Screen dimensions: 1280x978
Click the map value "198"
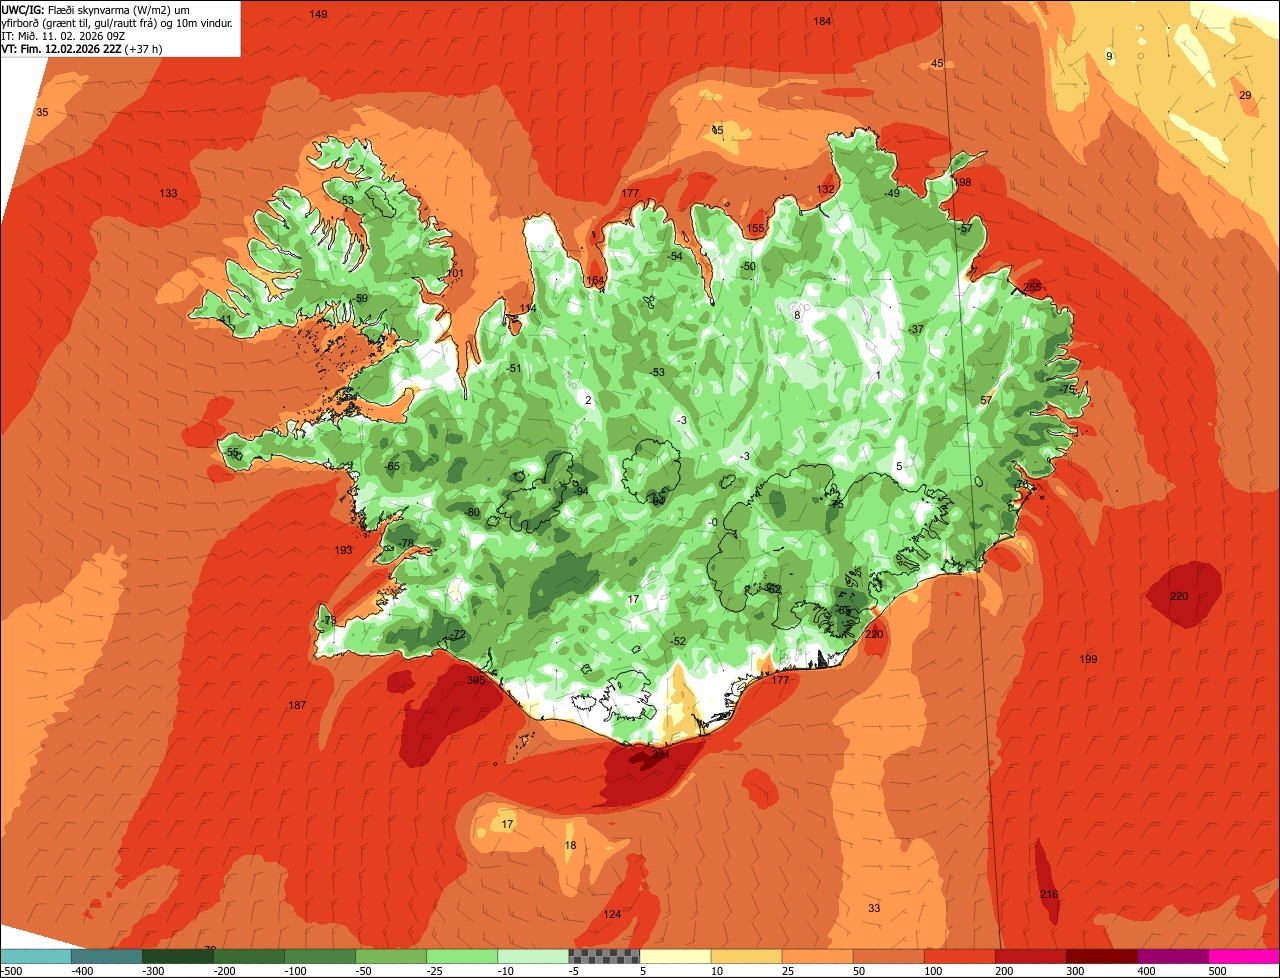coord(963,182)
